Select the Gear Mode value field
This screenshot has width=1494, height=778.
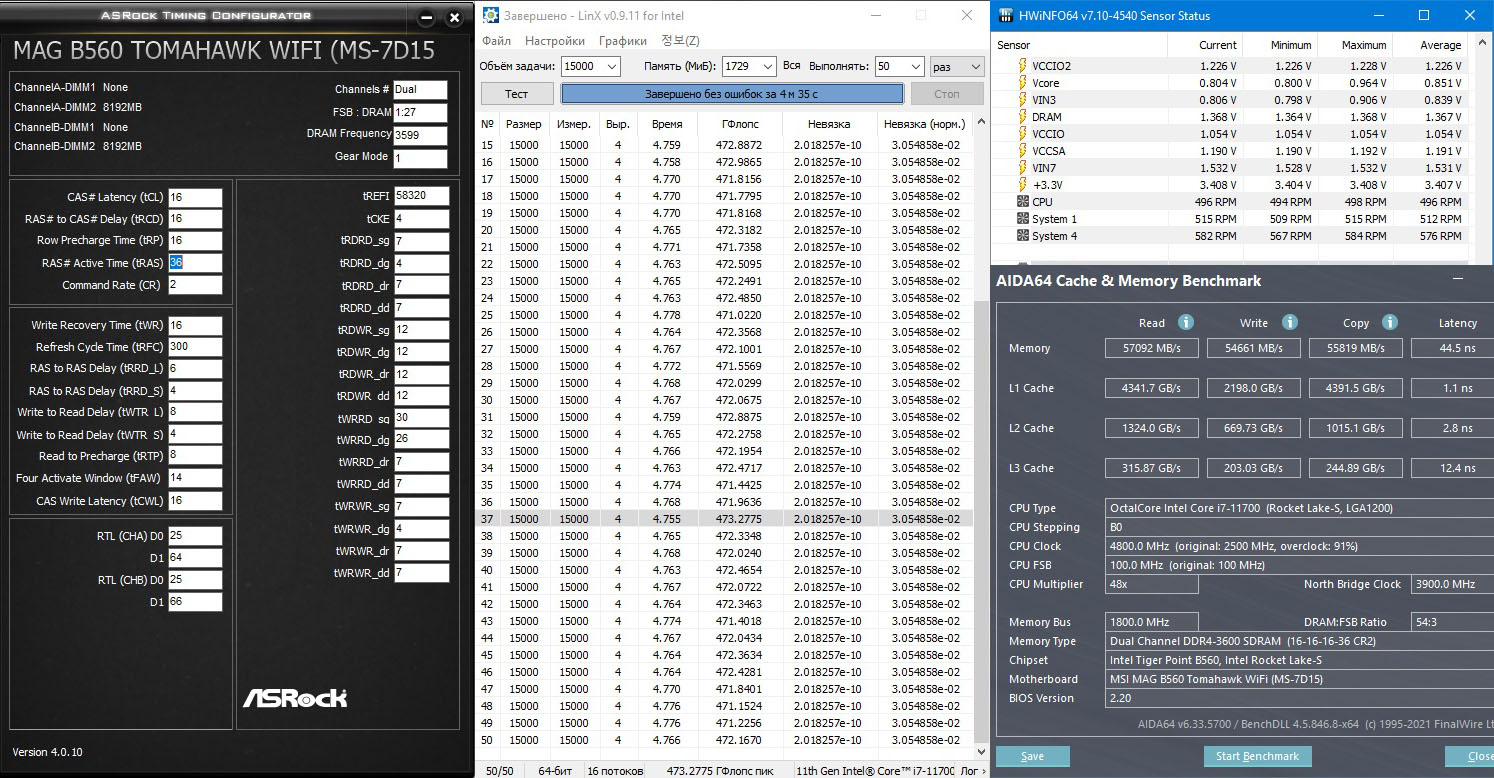(420, 158)
